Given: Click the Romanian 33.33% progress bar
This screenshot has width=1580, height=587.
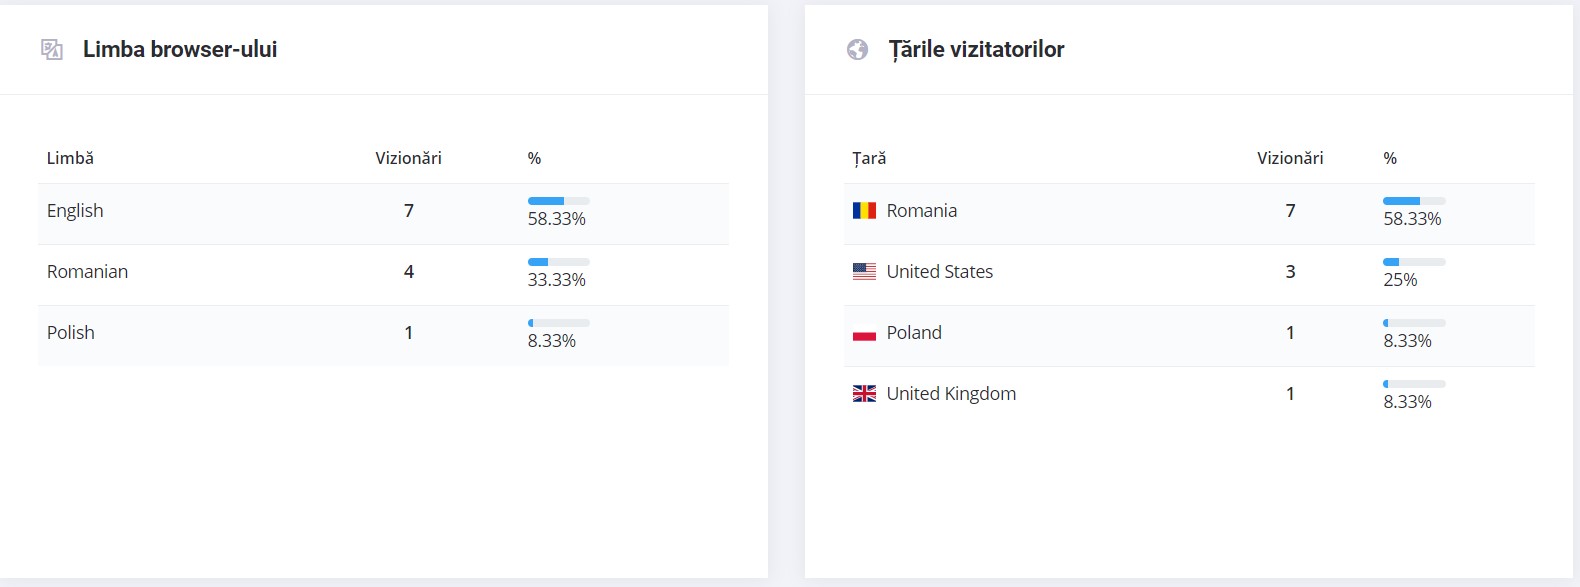Looking at the screenshot, I should click(559, 262).
